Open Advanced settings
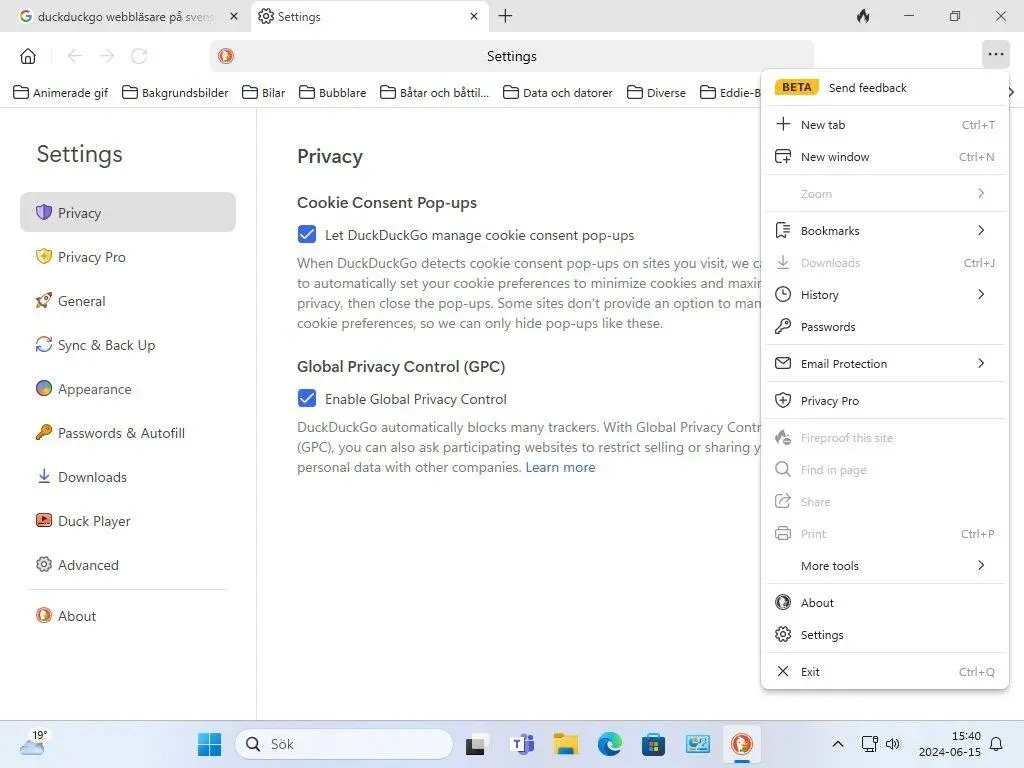 point(128,565)
